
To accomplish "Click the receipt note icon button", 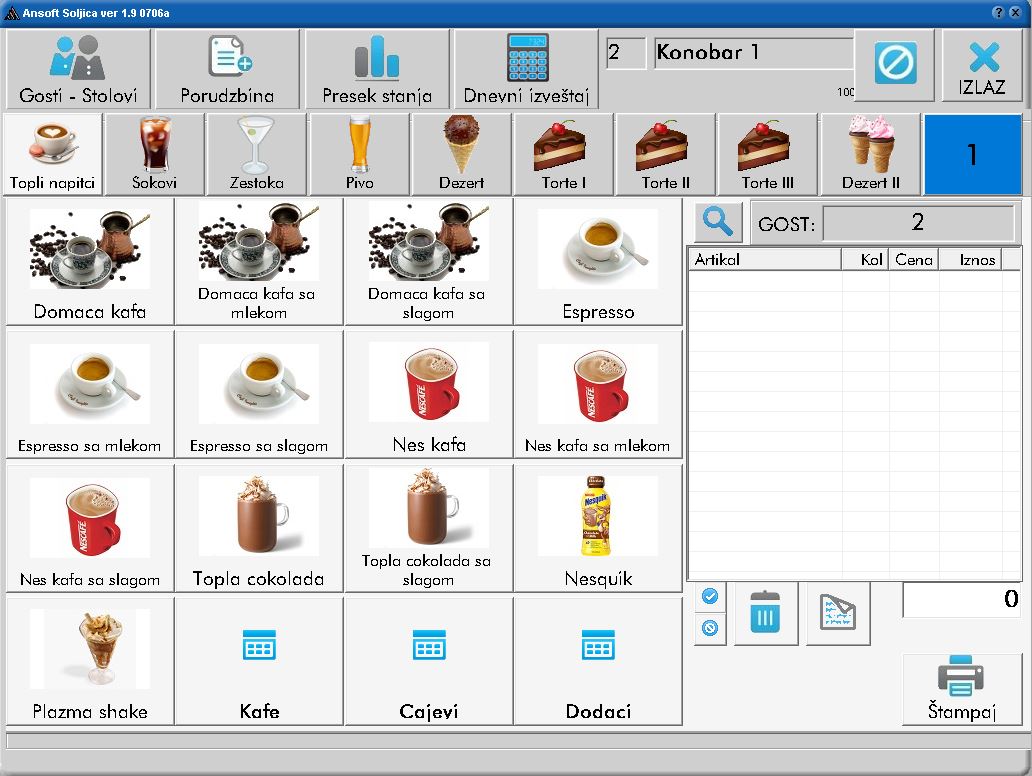I will 838,613.
